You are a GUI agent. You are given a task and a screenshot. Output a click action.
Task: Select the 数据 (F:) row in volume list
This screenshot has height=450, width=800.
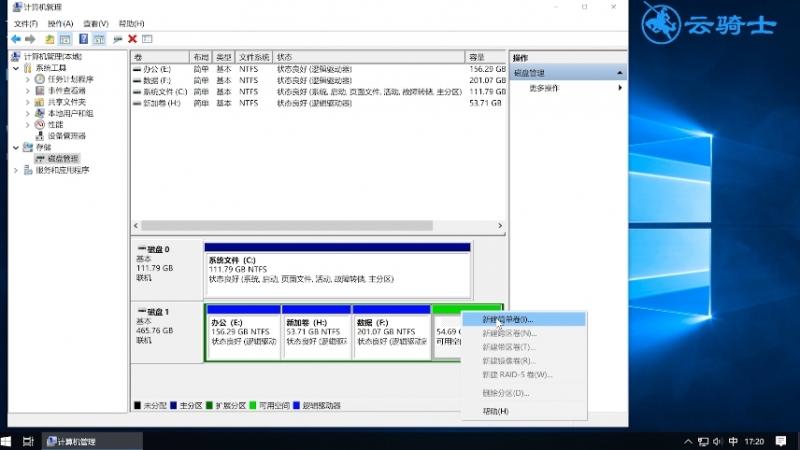coord(319,80)
